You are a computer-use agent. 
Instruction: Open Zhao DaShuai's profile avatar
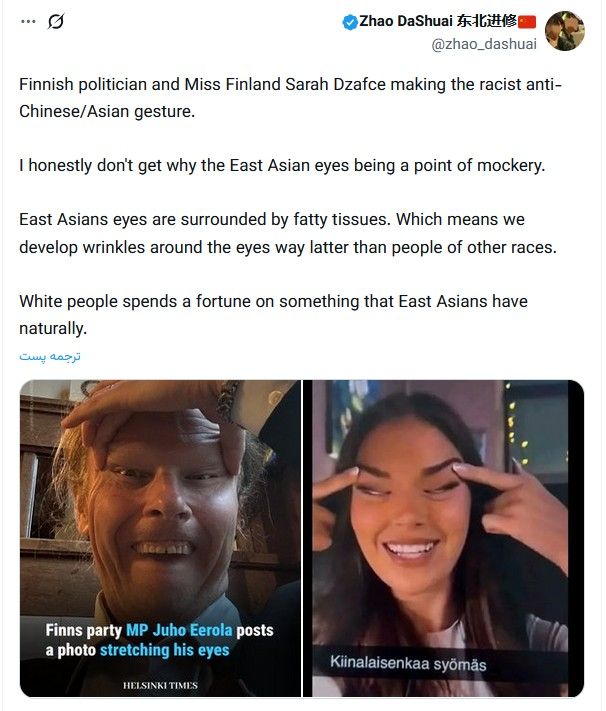pos(564,31)
